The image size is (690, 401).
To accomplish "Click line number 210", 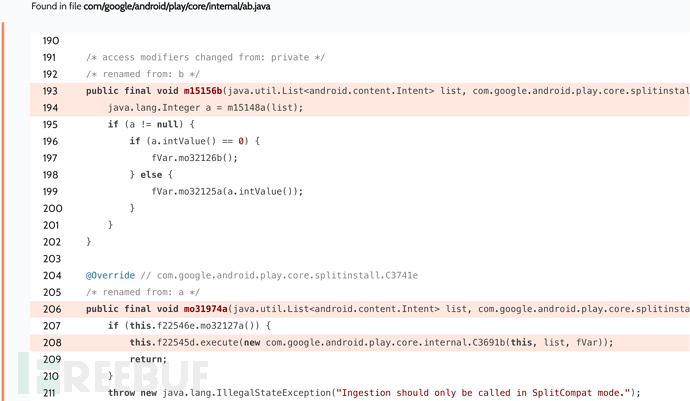I will (x=51, y=376).
